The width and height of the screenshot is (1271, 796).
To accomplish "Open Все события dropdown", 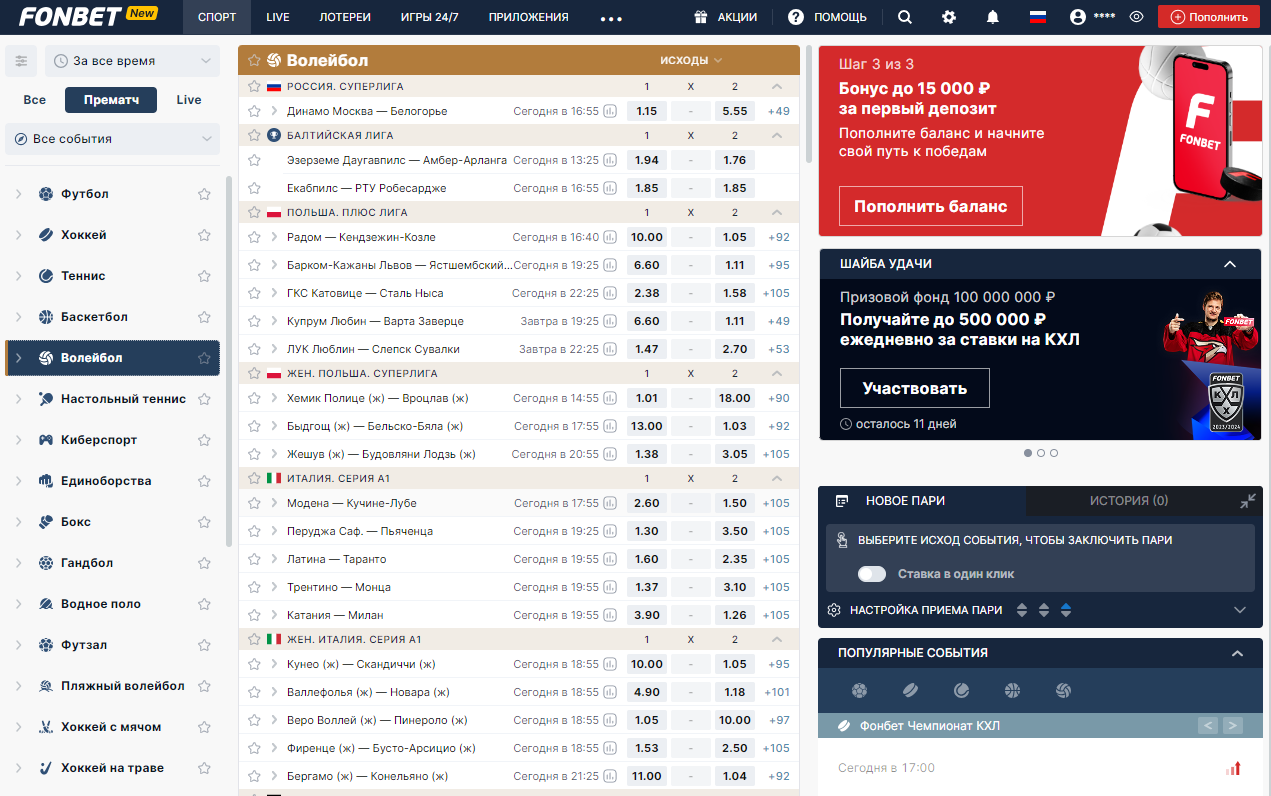I will pos(112,139).
